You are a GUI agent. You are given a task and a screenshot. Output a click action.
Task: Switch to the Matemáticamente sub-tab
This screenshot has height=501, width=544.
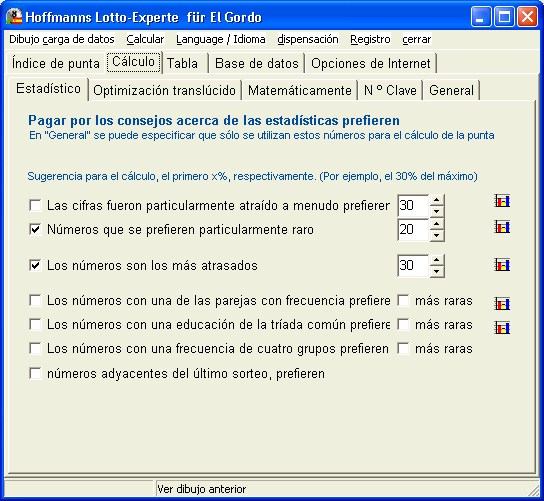(x=300, y=91)
